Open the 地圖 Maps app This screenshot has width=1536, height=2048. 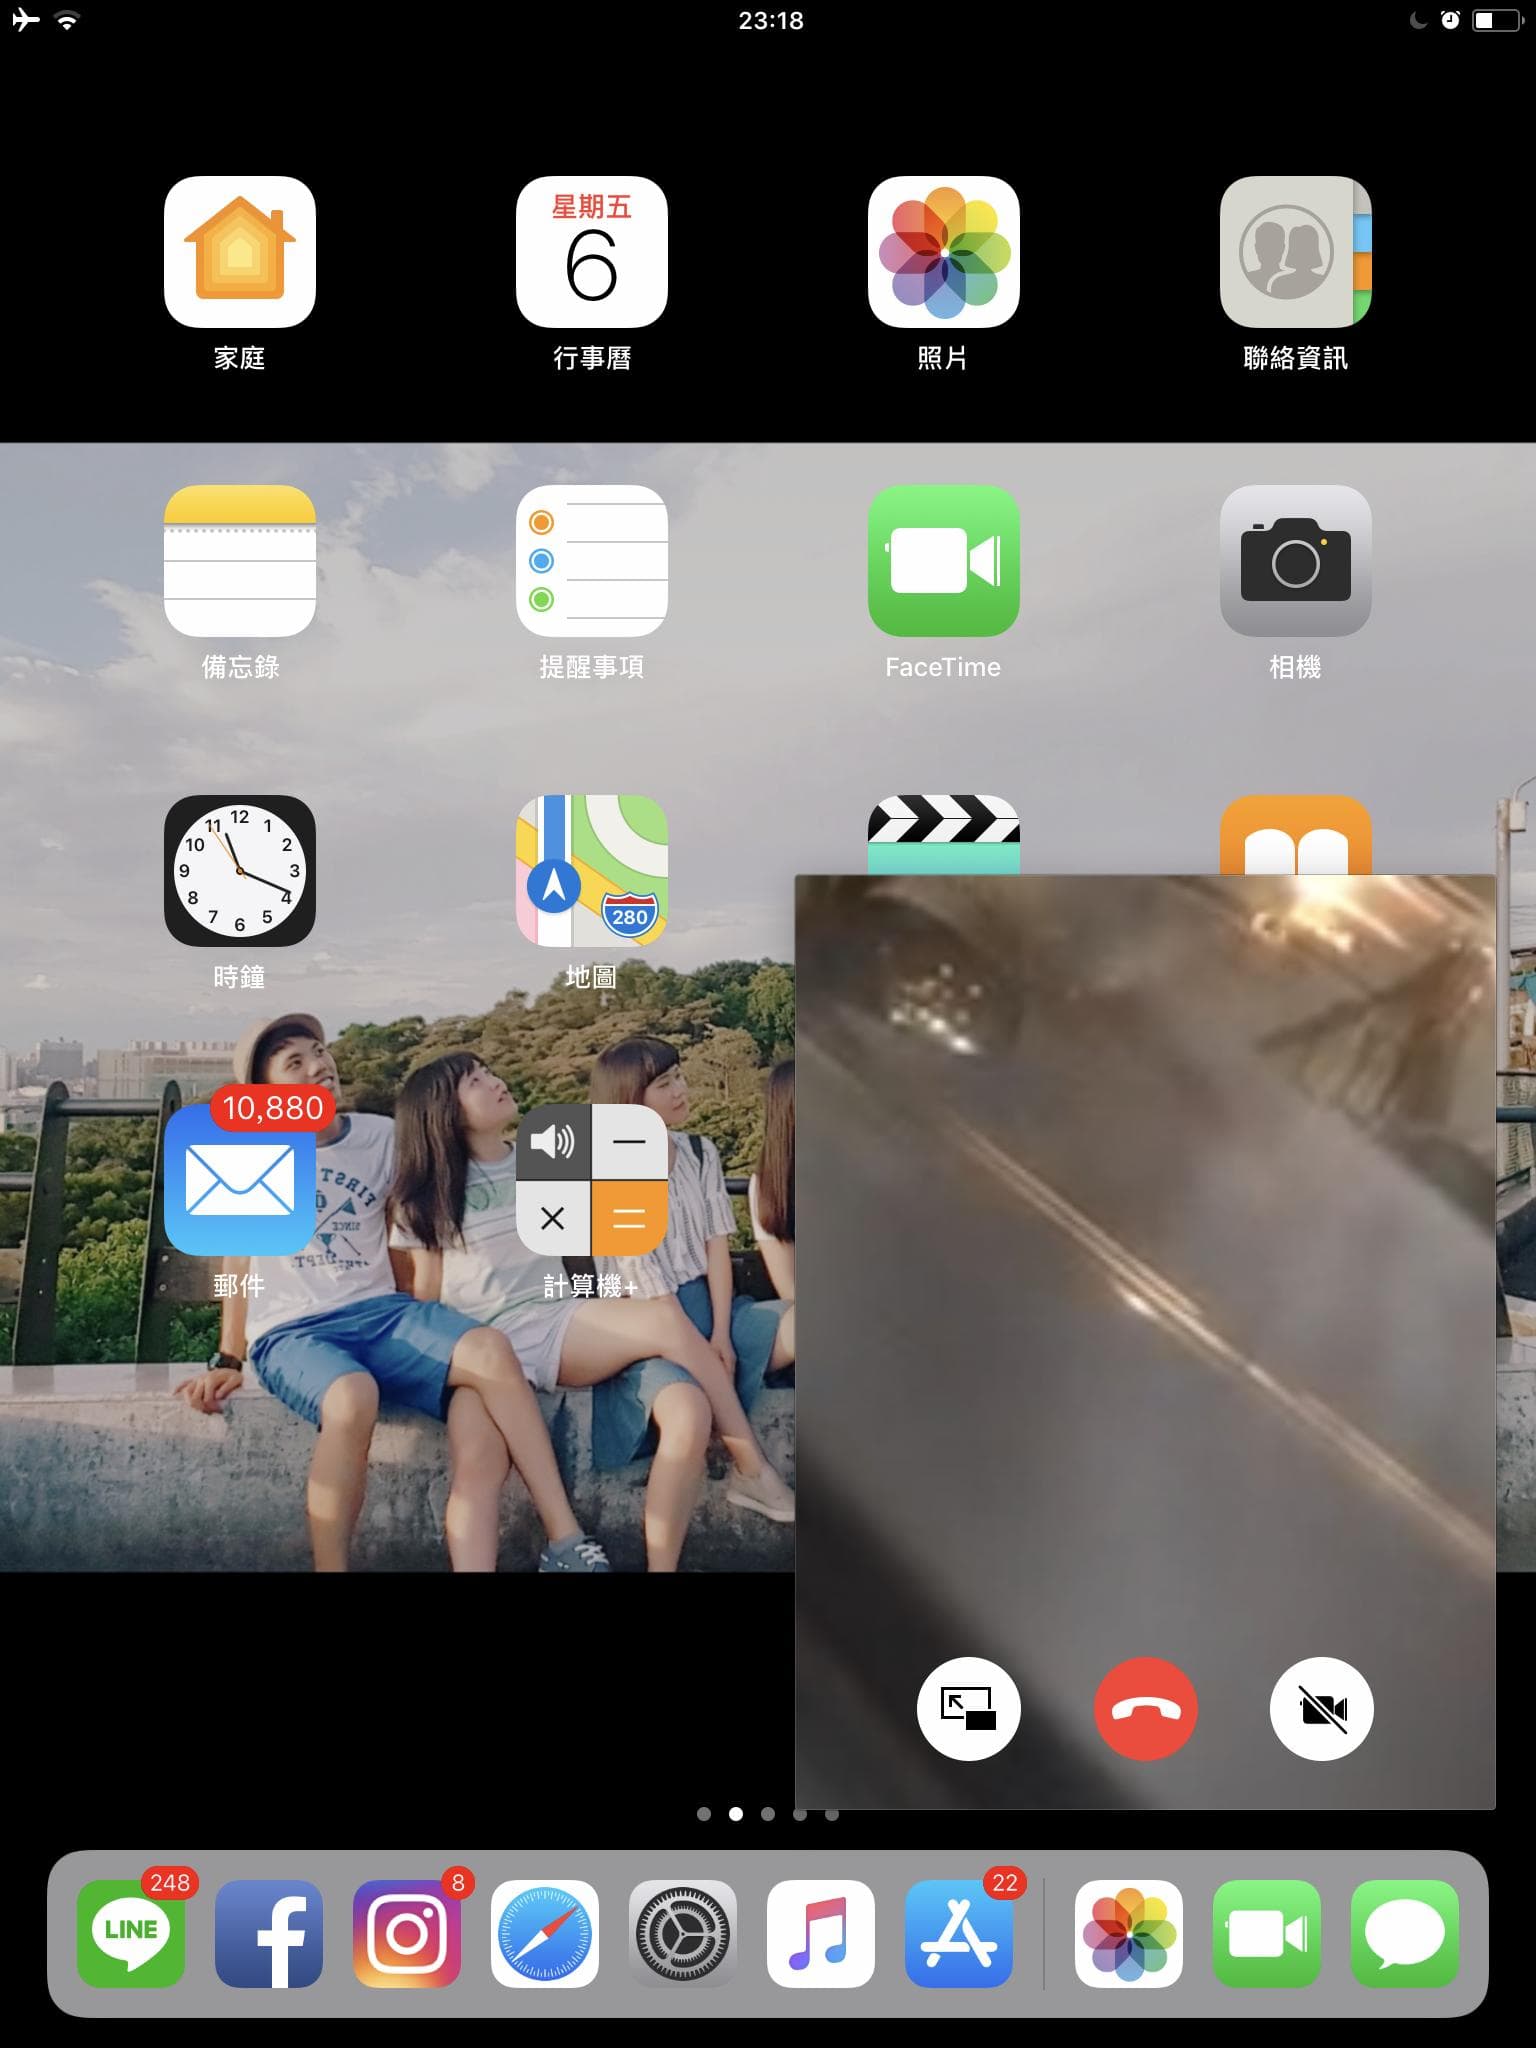(x=591, y=871)
